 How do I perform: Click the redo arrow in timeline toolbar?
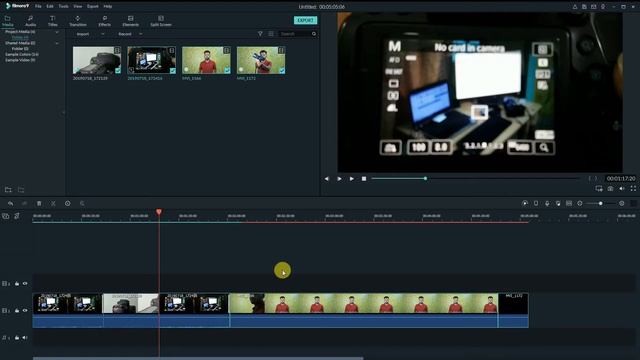pyautogui.click(x=24, y=203)
